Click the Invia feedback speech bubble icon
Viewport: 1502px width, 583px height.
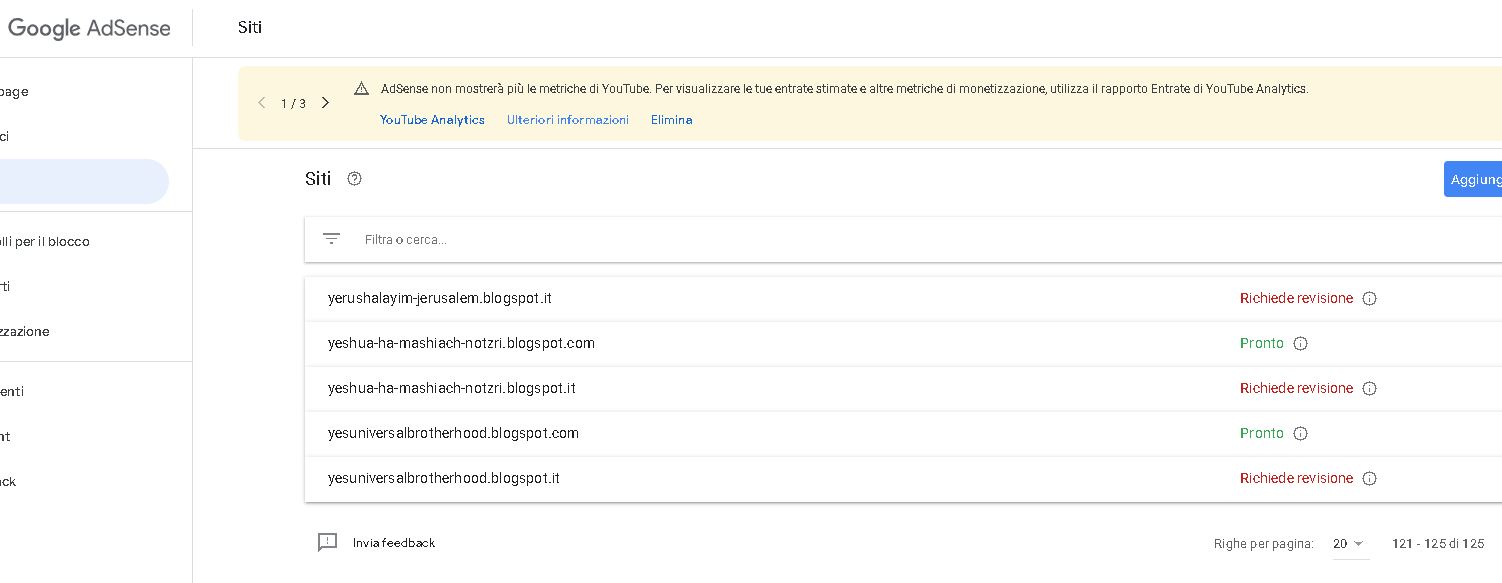tap(327, 542)
